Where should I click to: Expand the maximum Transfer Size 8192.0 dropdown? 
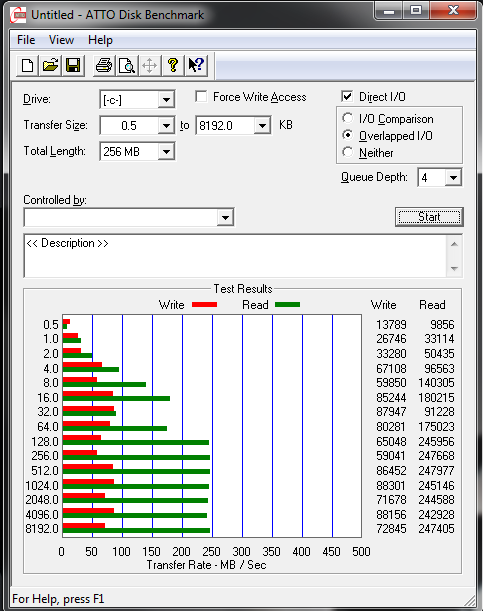262,126
